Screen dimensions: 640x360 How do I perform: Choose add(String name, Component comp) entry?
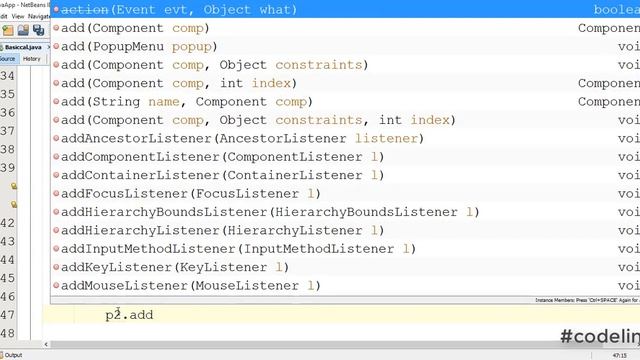click(345, 101)
